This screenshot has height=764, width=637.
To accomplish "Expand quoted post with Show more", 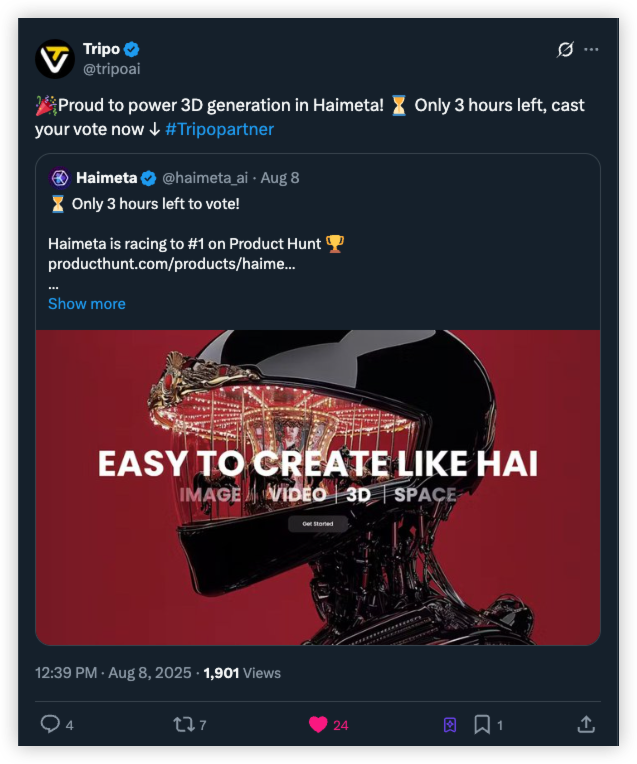I will tap(87, 303).
